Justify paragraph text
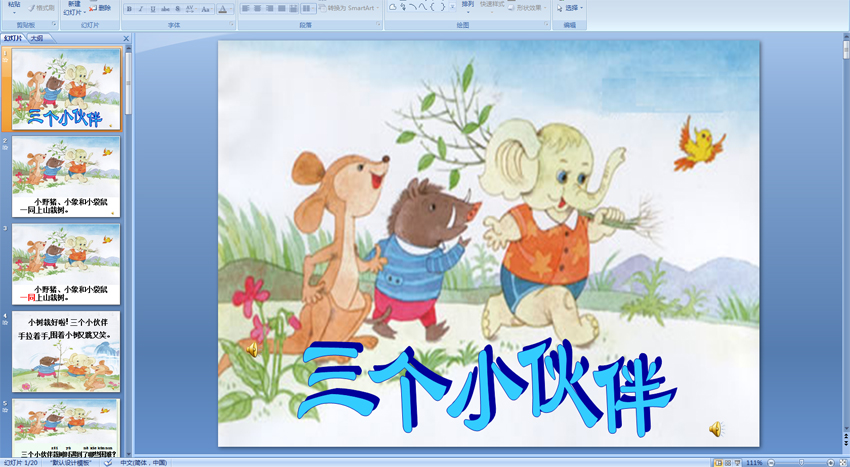The height and width of the screenshot is (467, 850). 281,9
